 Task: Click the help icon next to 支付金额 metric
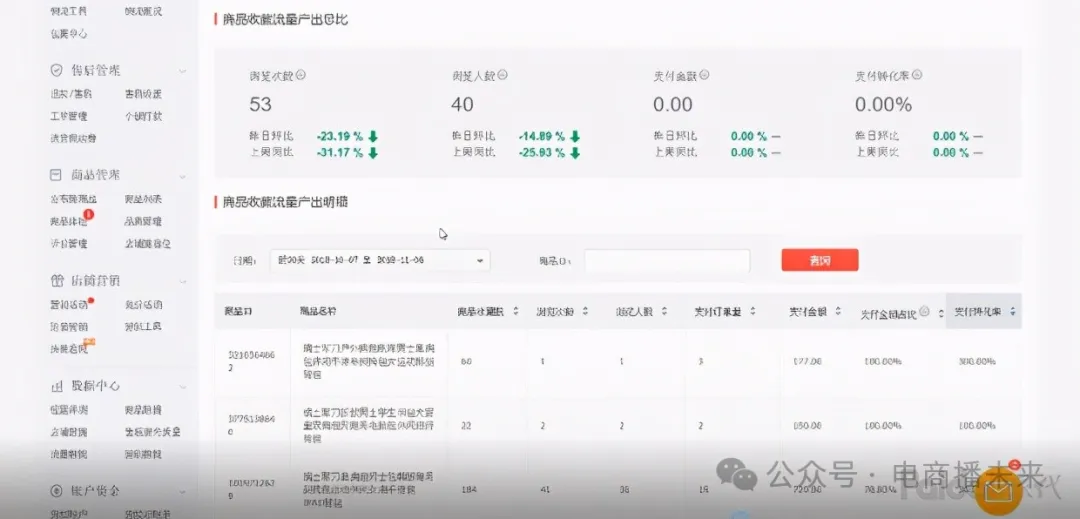(x=705, y=75)
